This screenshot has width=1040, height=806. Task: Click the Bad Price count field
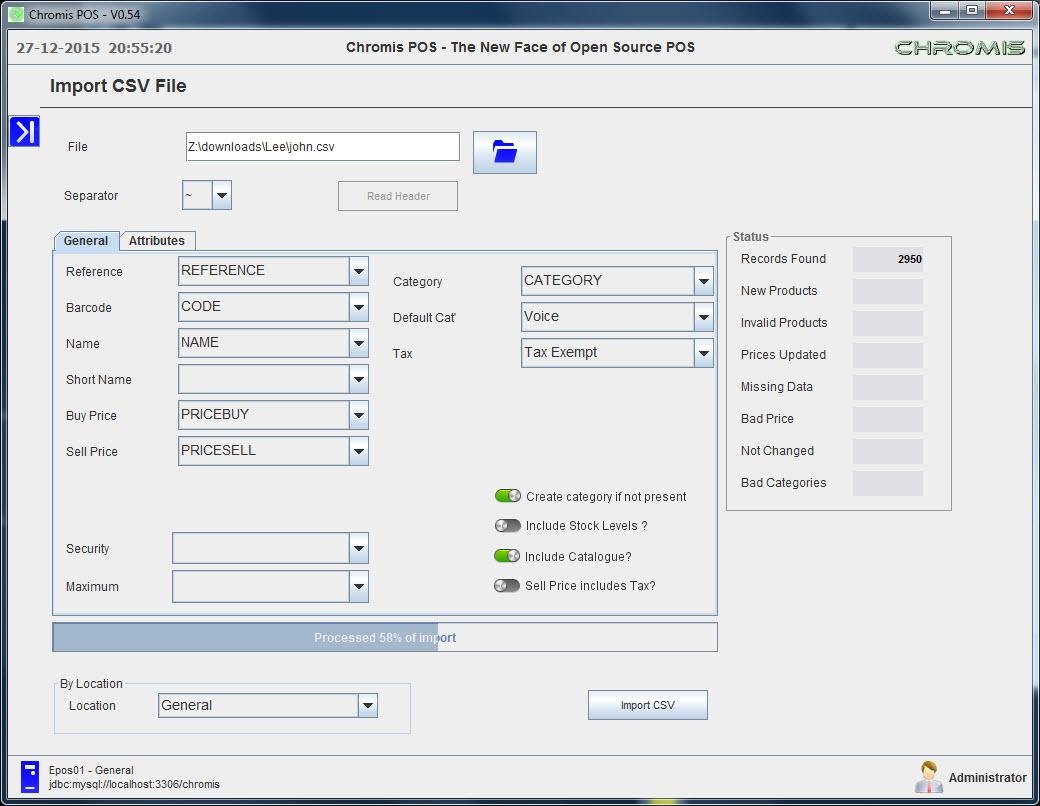click(887, 419)
